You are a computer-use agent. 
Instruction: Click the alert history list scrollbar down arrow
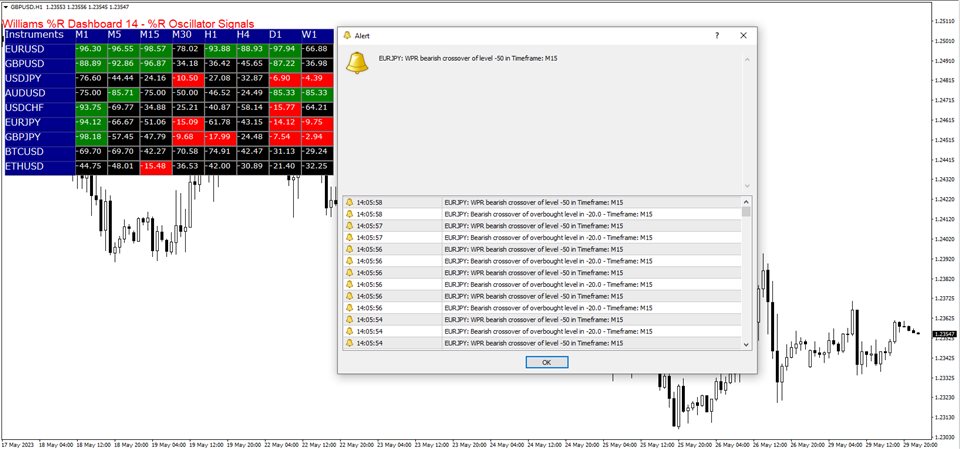(746, 345)
